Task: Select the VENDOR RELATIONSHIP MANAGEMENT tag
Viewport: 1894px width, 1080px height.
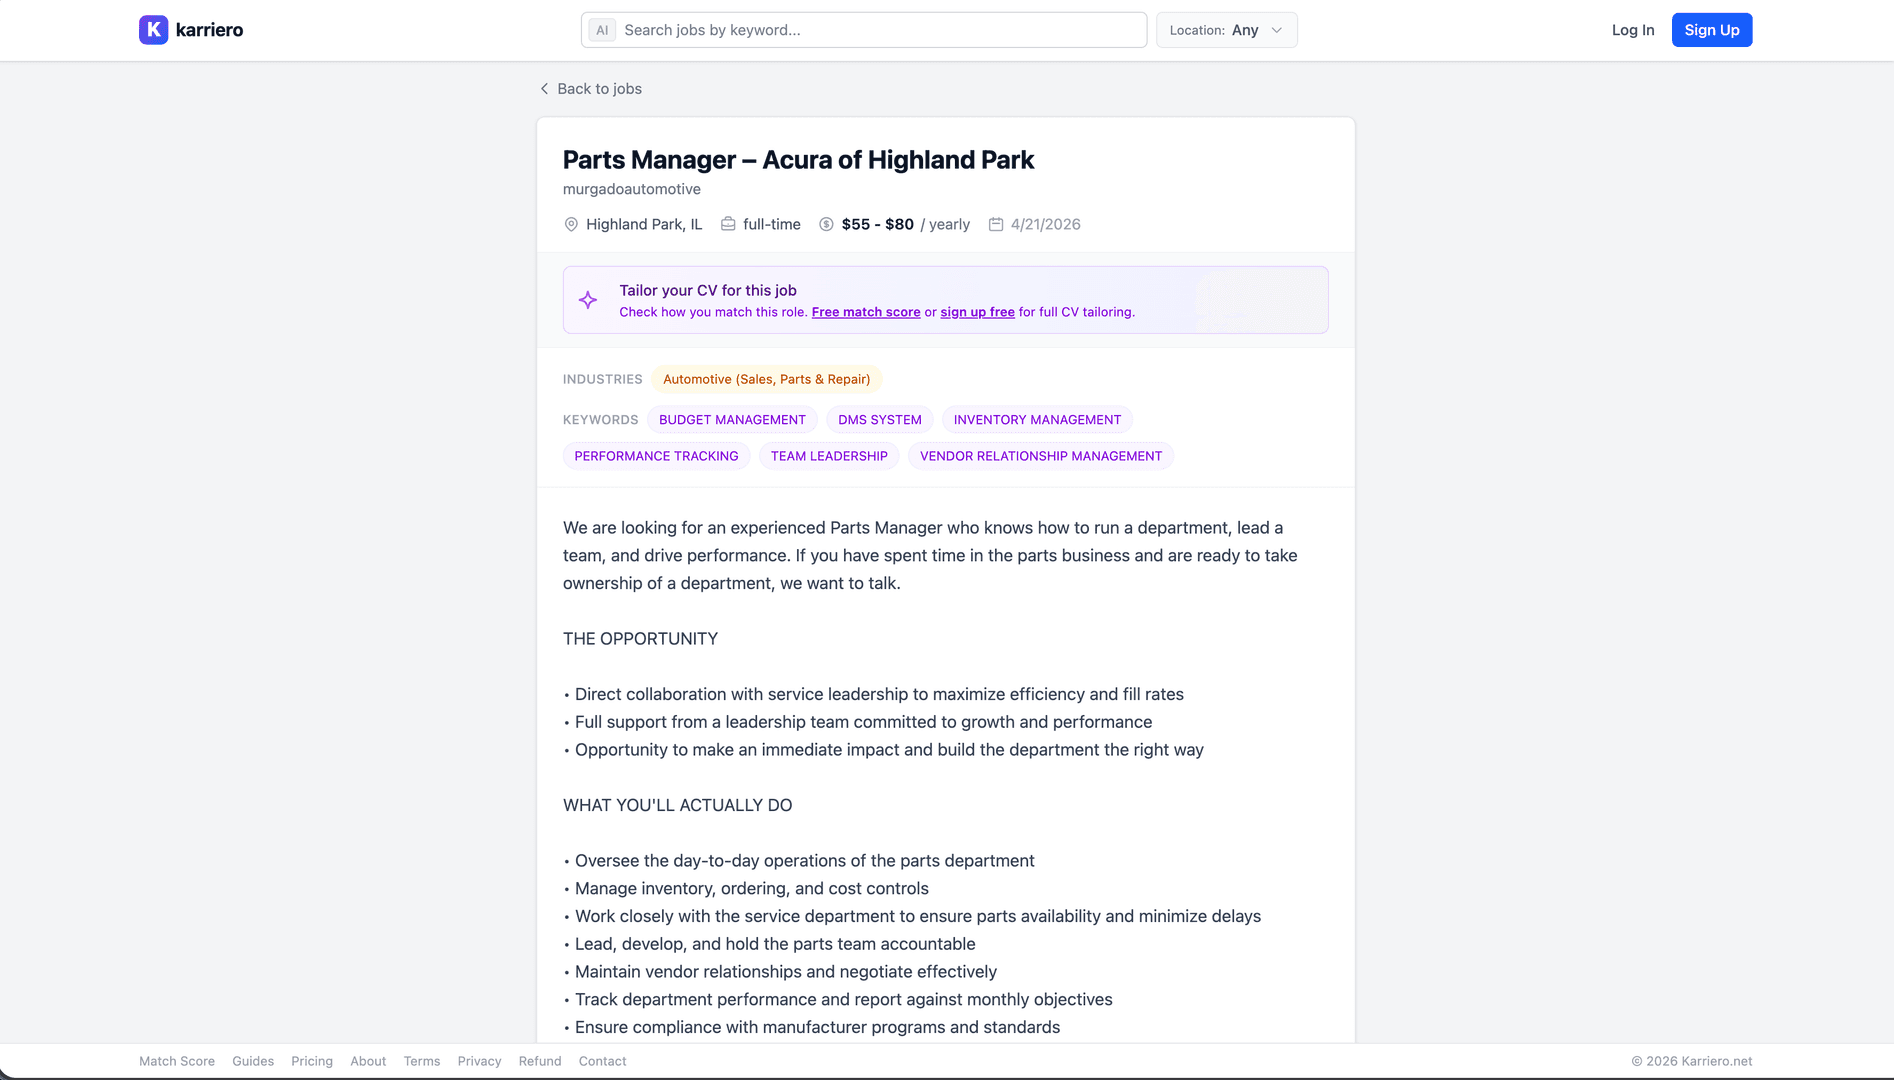Action: (1041, 456)
